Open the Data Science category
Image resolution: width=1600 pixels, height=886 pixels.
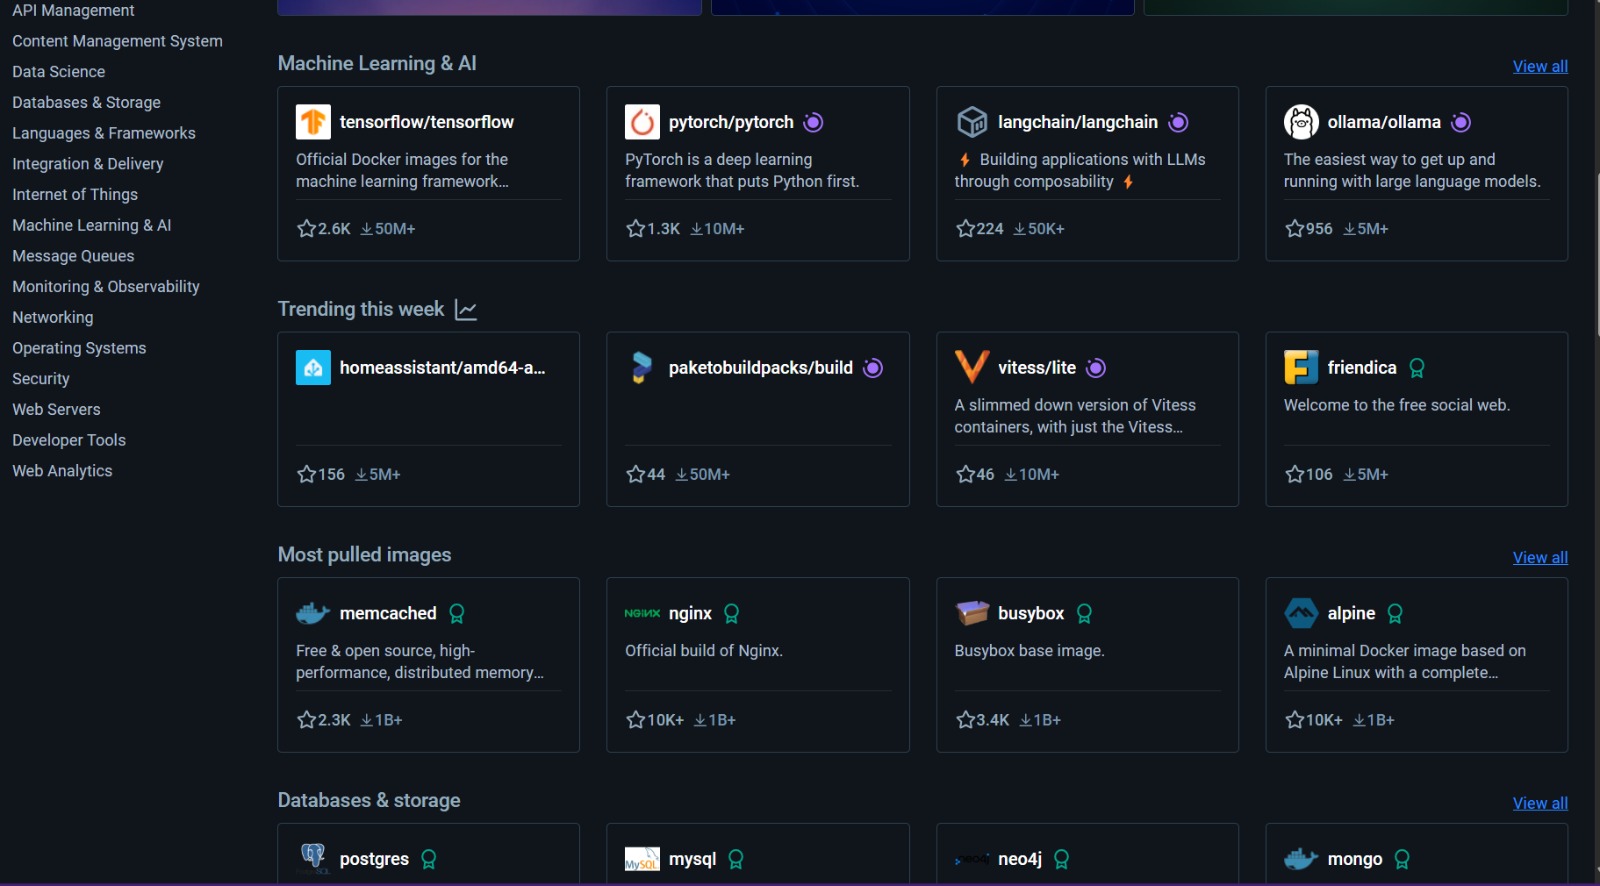coord(58,72)
